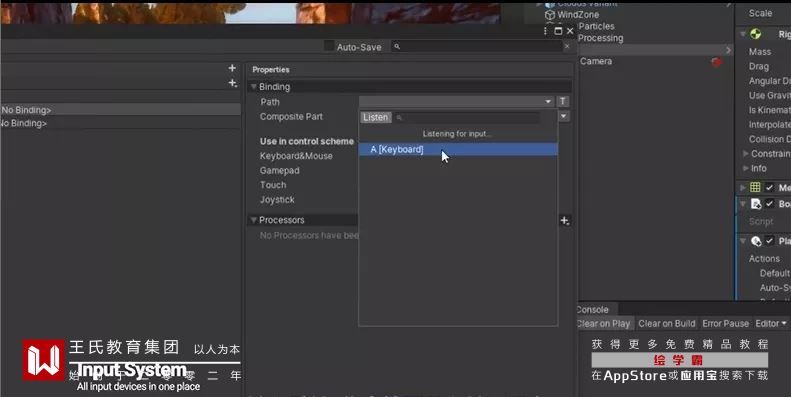The height and width of the screenshot is (397, 791).
Task: Uncheck the Pla component enable checkbox
Action: click(x=769, y=241)
